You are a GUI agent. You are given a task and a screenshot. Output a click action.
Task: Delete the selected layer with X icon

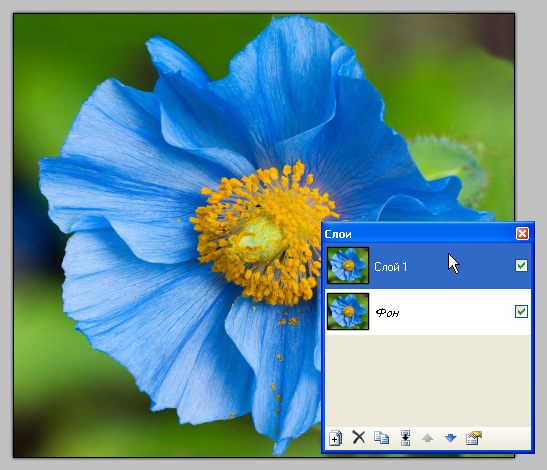[358, 437]
